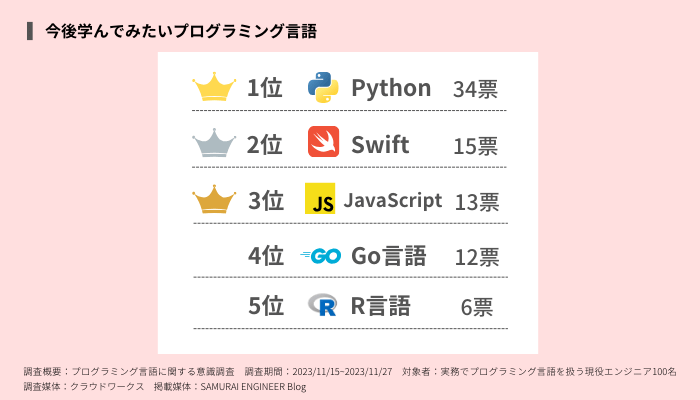Click the JavaScript language name
700x400 pixels.
click(x=393, y=199)
